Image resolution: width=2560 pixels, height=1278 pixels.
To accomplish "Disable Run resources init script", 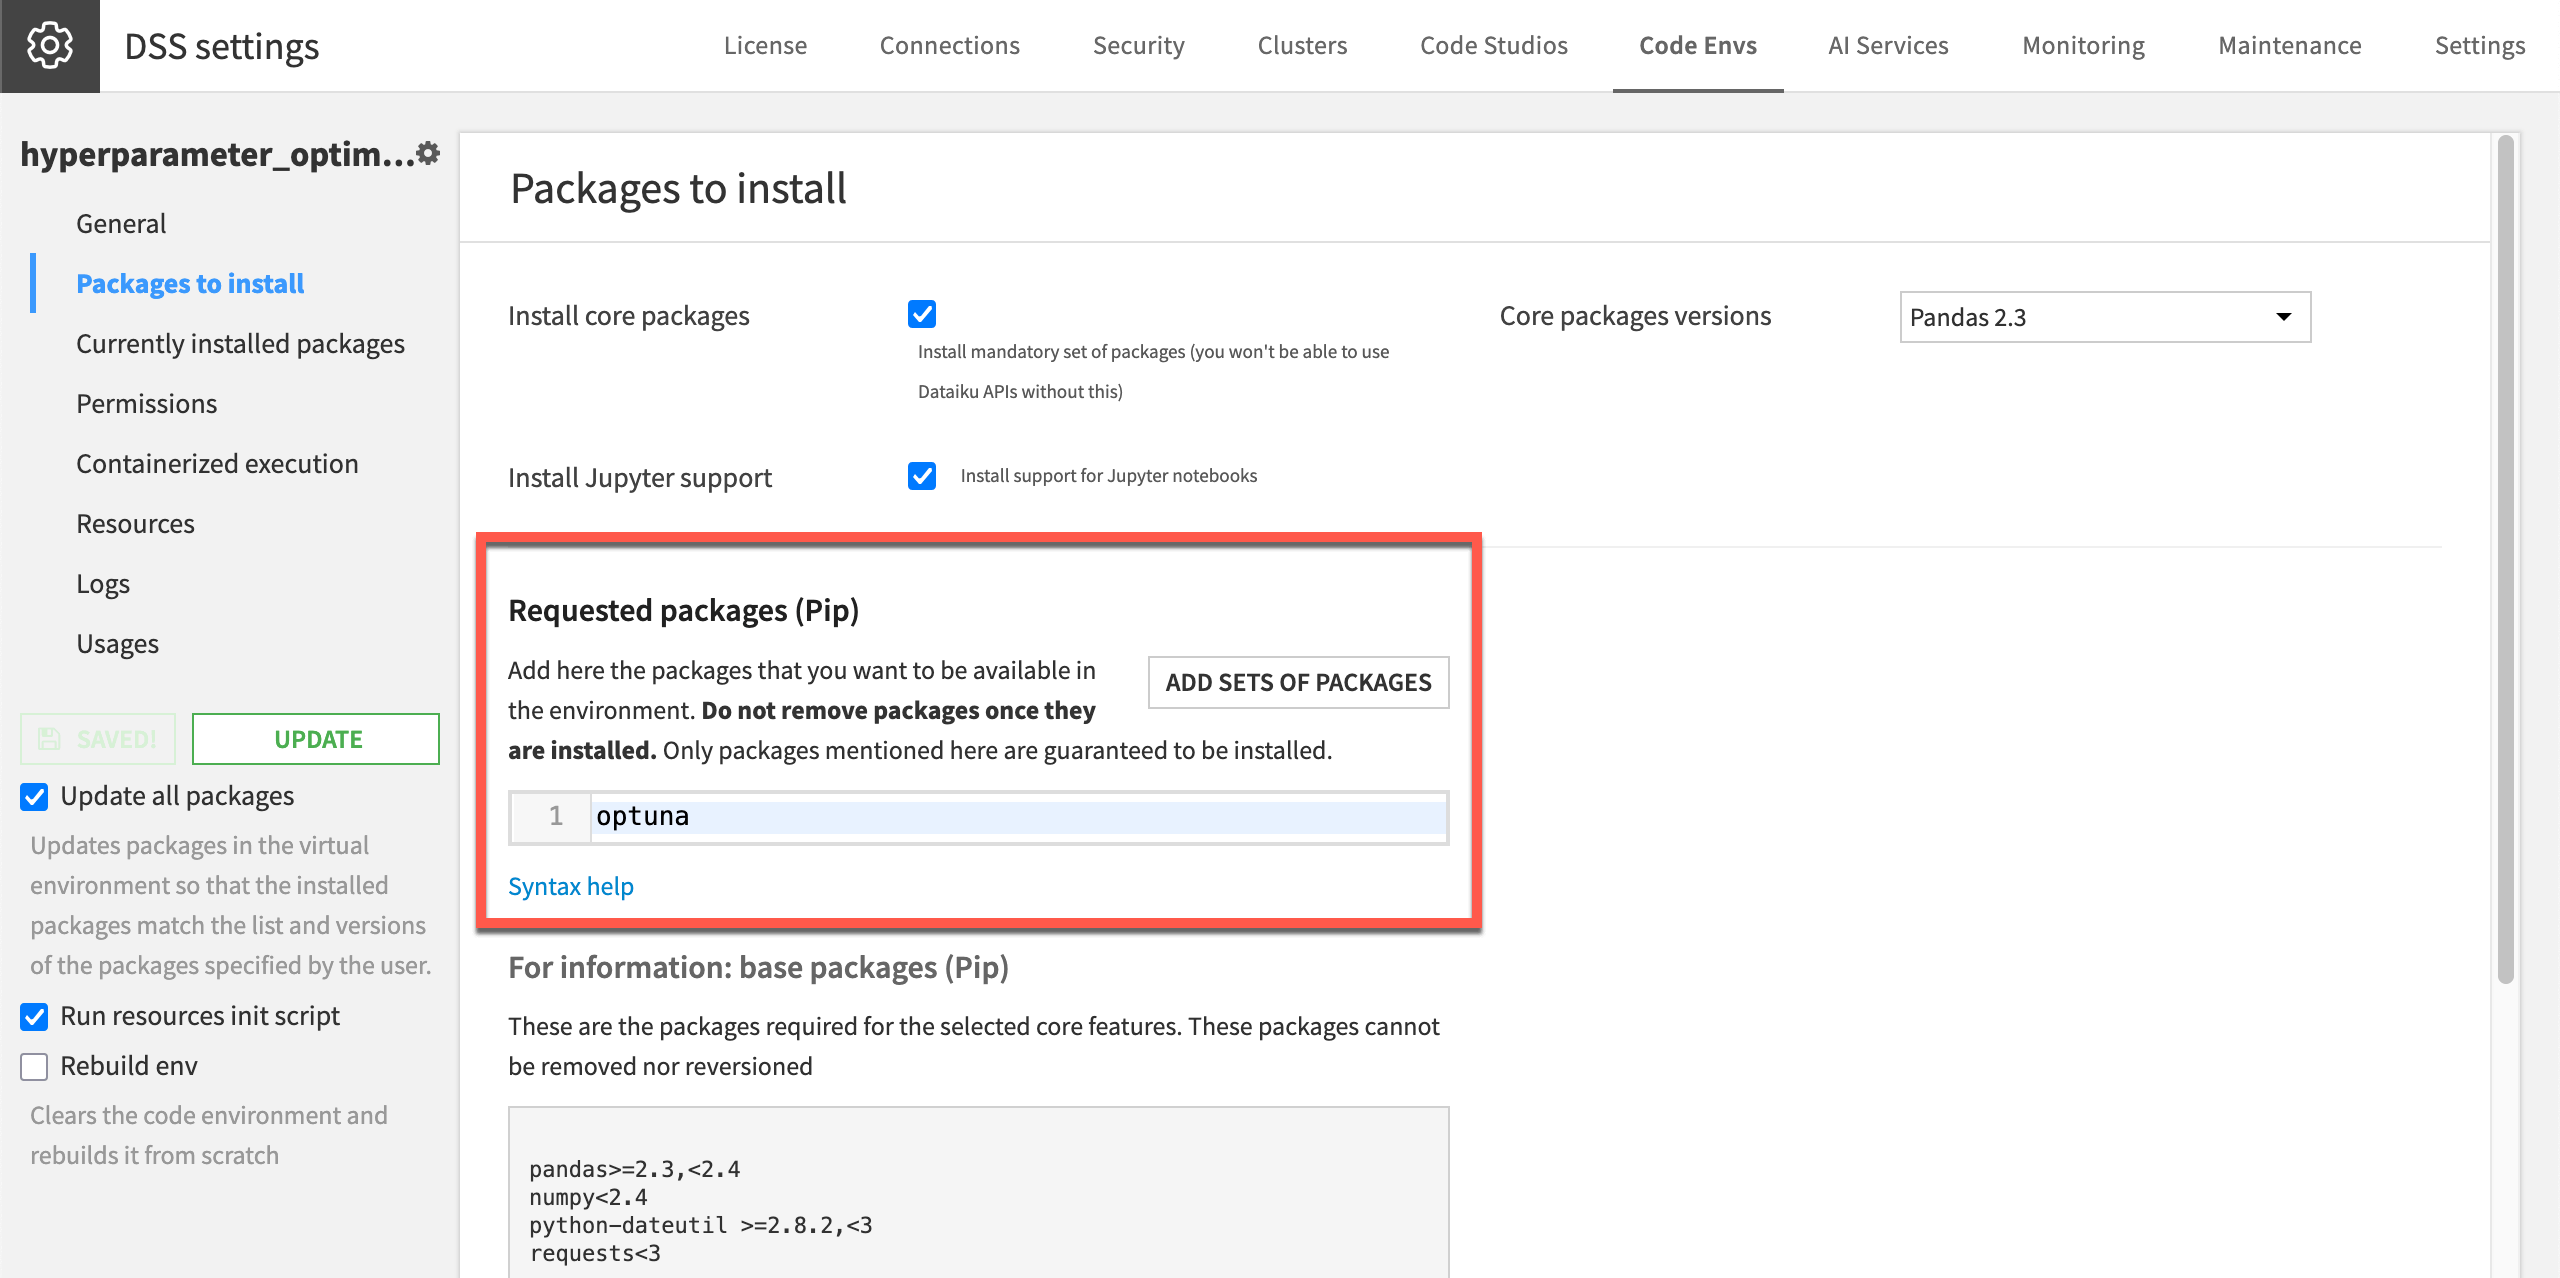I will 34,1017.
